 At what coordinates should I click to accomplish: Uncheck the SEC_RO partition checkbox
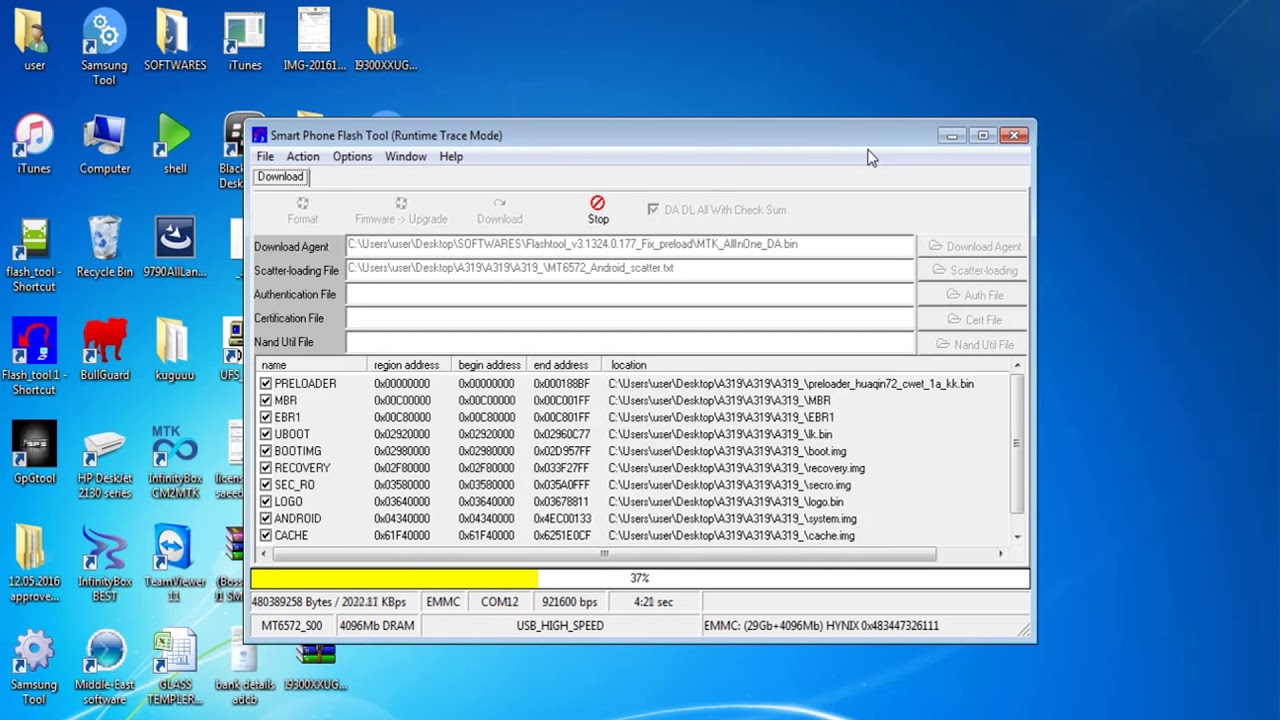tap(265, 485)
